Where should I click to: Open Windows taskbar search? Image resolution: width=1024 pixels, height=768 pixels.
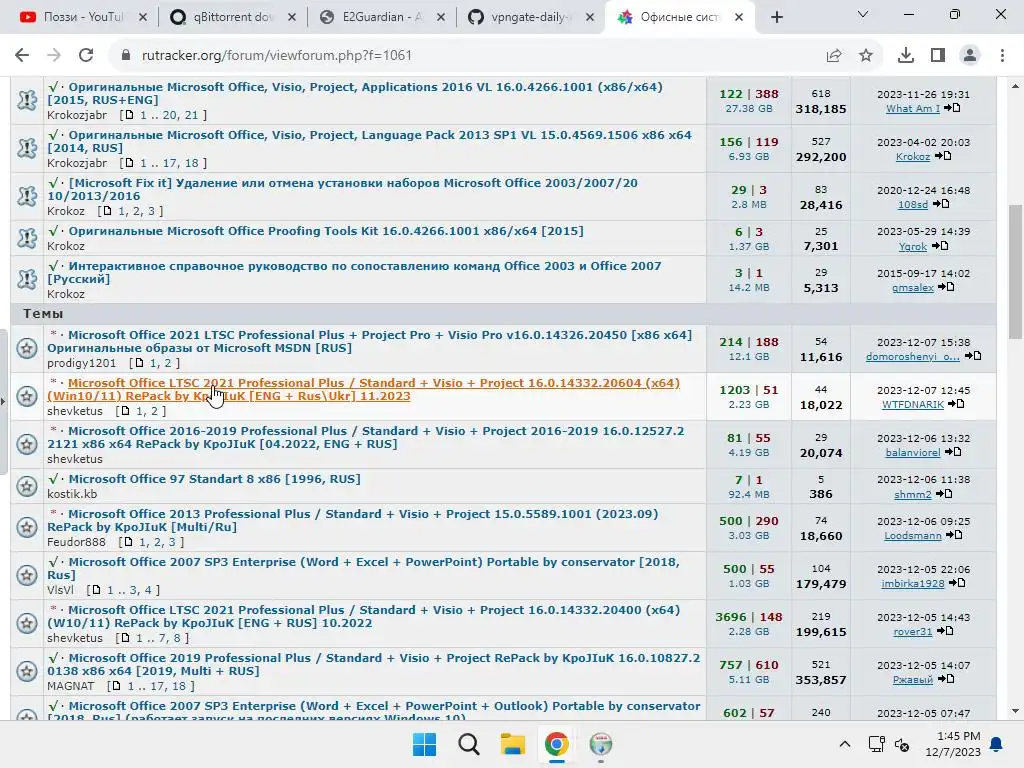tap(469, 744)
